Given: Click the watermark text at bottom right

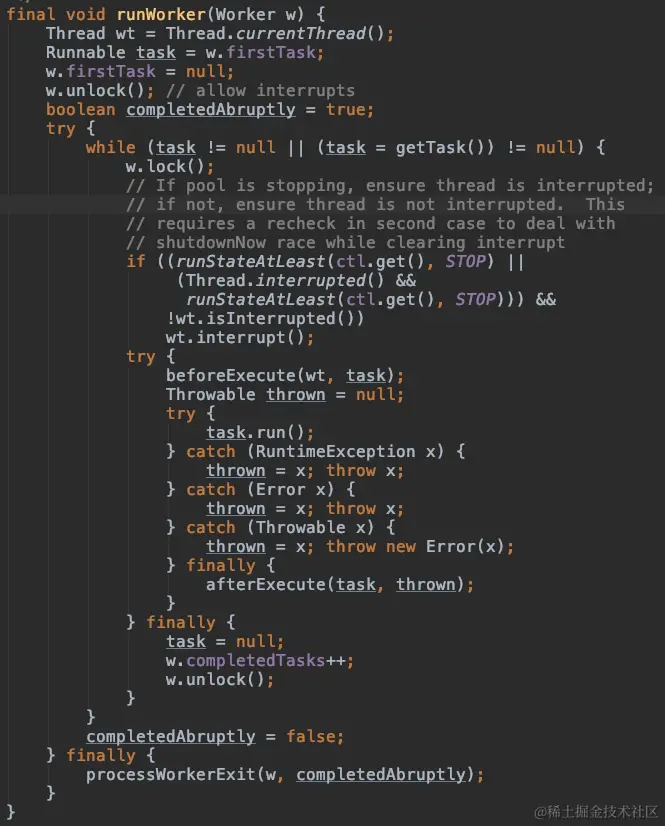Looking at the screenshot, I should click(596, 812).
